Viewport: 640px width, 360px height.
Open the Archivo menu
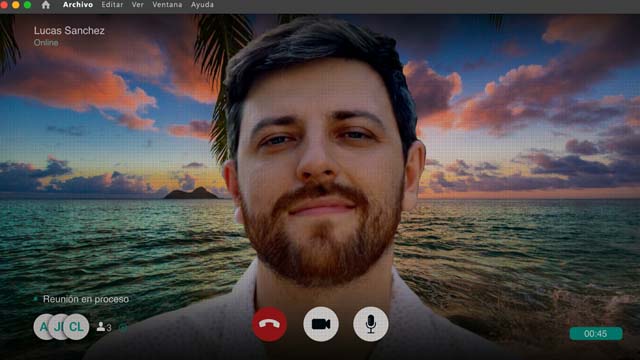[x=78, y=5]
